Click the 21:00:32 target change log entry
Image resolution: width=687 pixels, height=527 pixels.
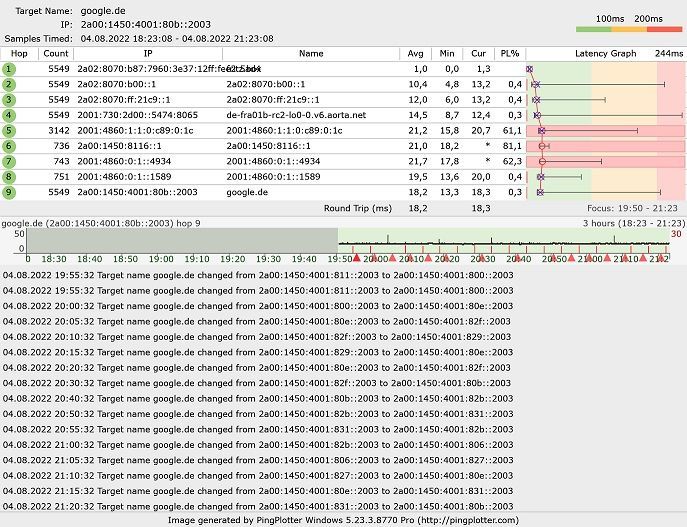point(258,445)
